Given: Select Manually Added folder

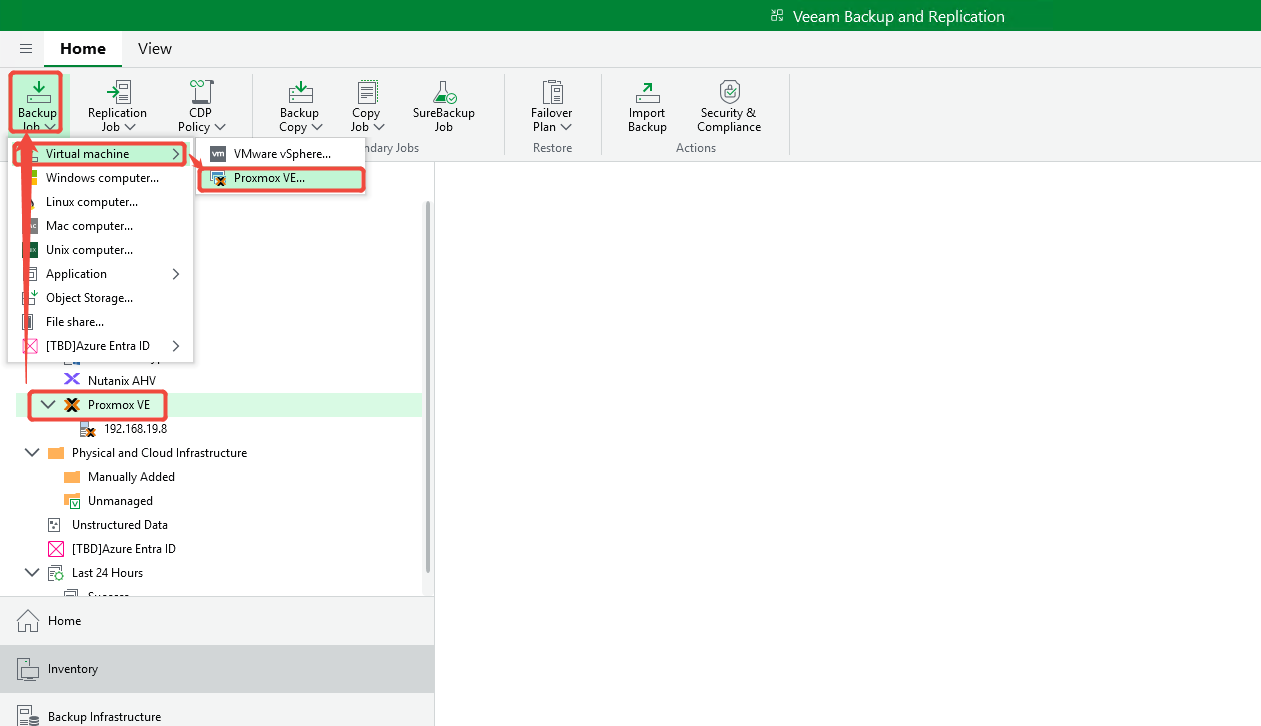Looking at the screenshot, I should click(x=131, y=477).
